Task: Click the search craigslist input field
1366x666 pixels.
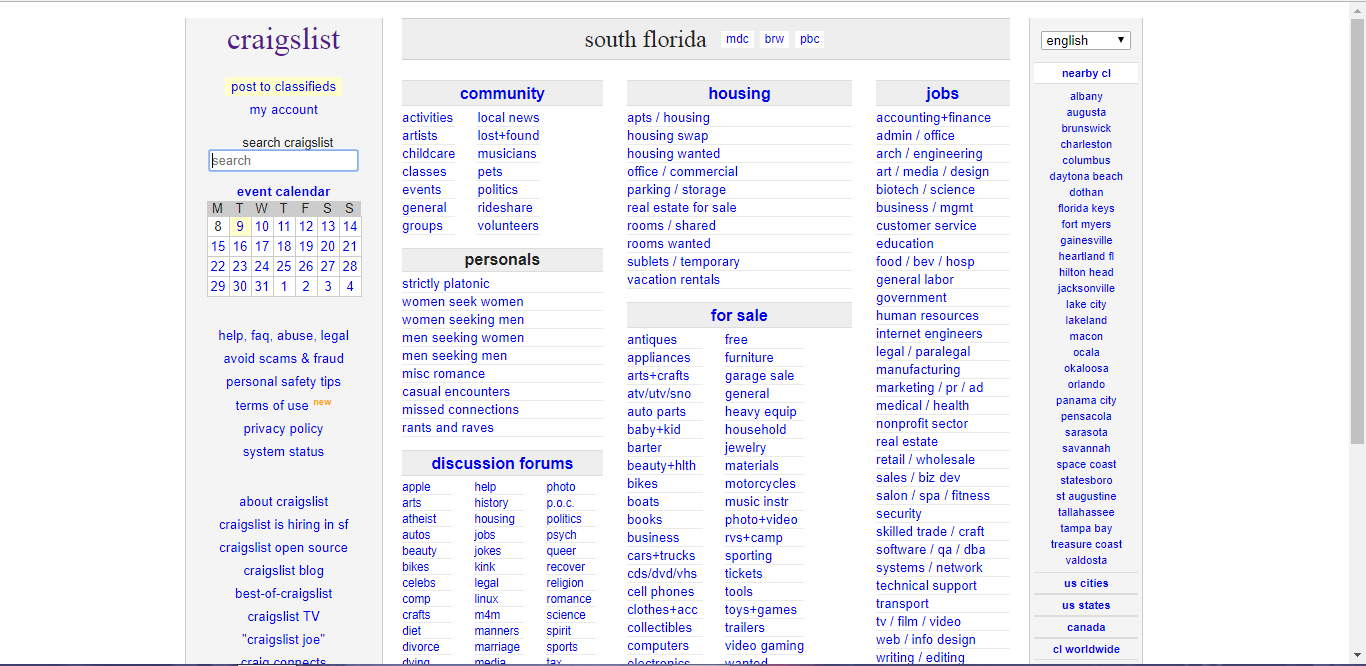Action: (283, 160)
